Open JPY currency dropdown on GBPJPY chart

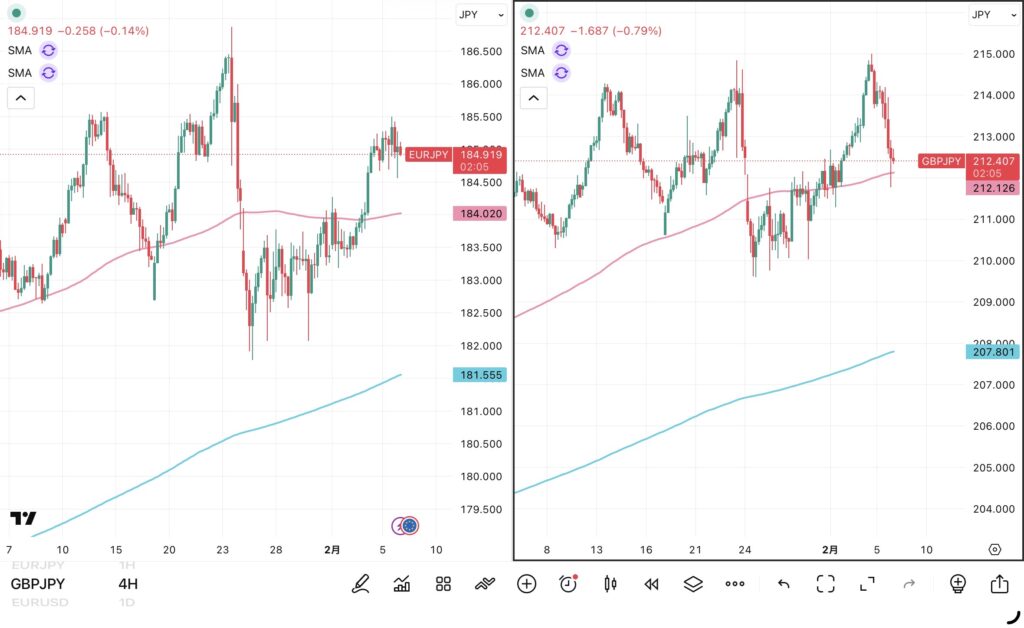(x=994, y=14)
